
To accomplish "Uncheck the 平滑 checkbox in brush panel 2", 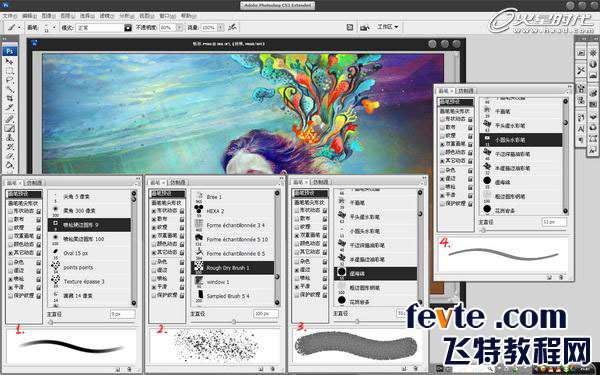I will pyautogui.click(x=153, y=287).
